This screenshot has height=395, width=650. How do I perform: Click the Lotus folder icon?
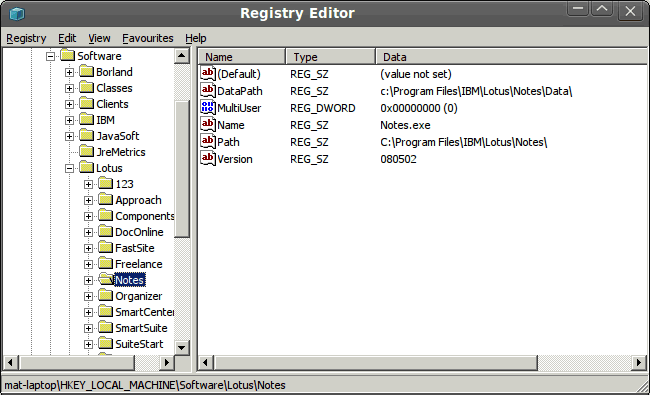[87, 168]
